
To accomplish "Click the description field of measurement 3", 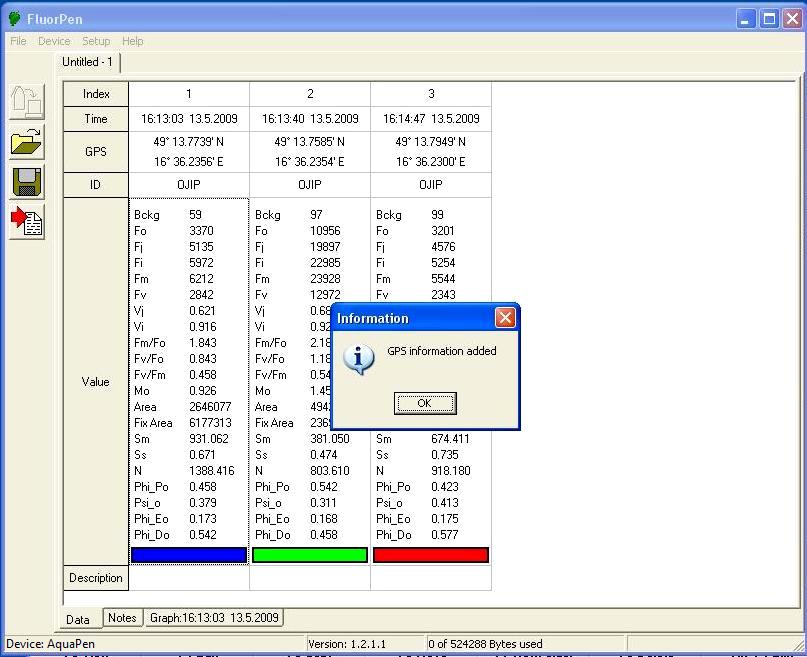I will point(431,578).
